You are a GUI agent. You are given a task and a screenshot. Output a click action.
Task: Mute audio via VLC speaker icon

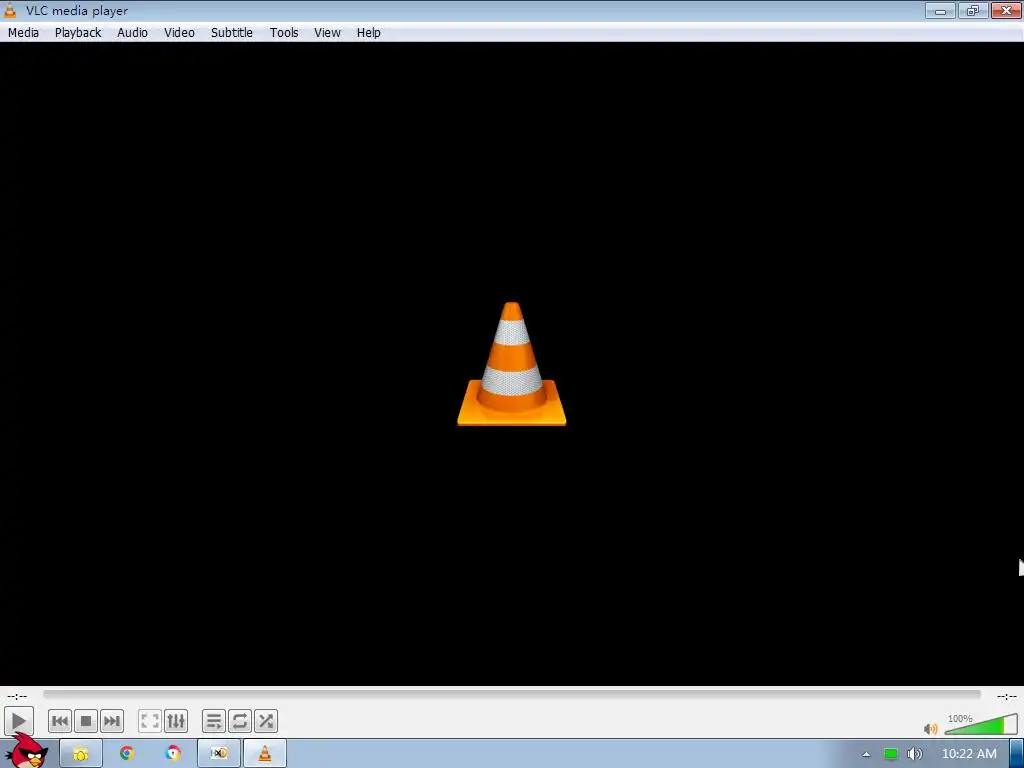point(931,728)
